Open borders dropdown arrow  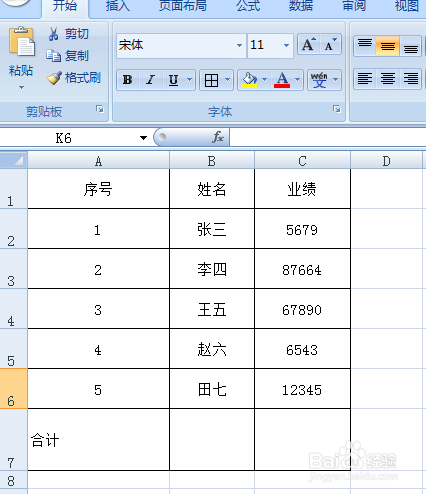pyautogui.click(x=228, y=80)
